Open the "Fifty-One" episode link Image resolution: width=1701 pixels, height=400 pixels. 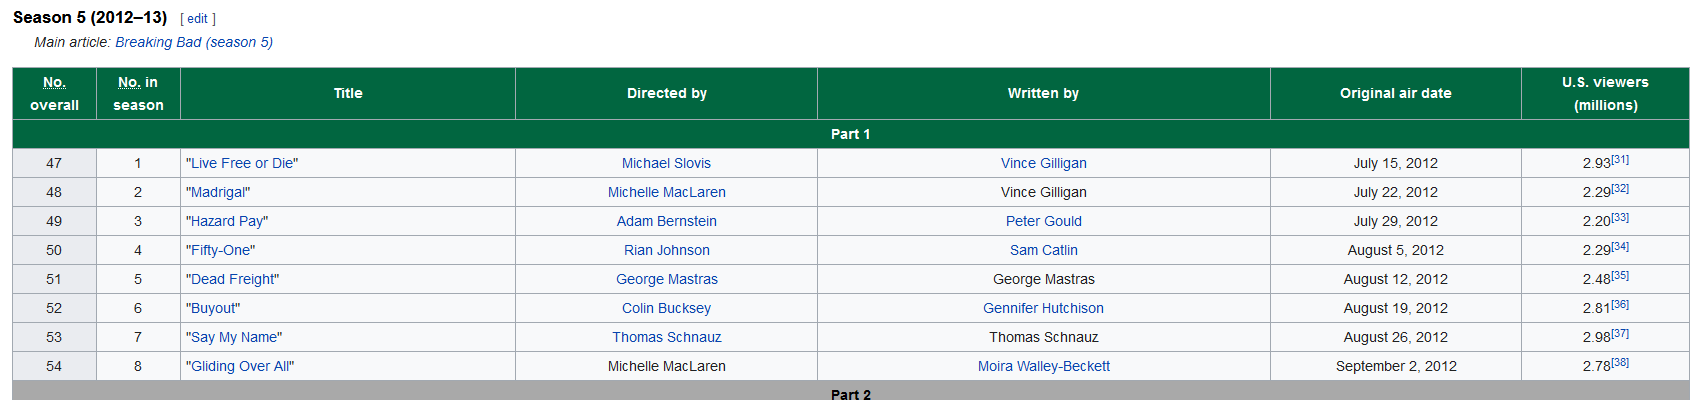[x=221, y=250]
